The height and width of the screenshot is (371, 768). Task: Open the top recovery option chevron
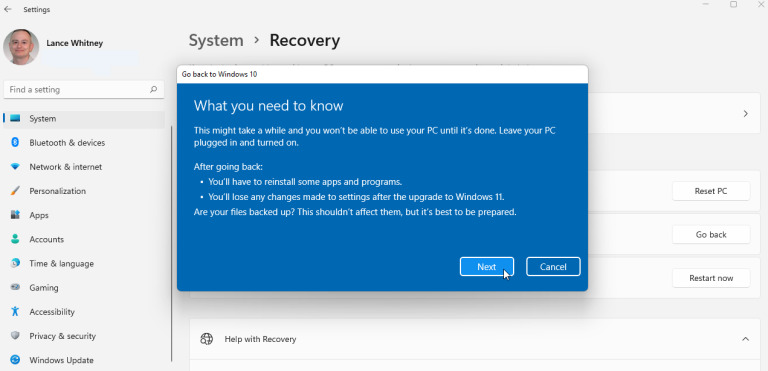click(x=745, y=114)
